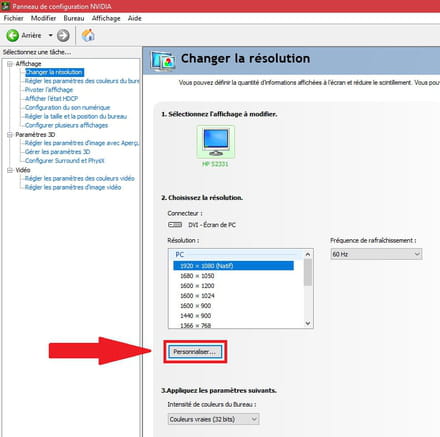Open the home icon in toolbar
Image resolution: width=440 pixels, height=437 pixels.
(x=88, y=35)
